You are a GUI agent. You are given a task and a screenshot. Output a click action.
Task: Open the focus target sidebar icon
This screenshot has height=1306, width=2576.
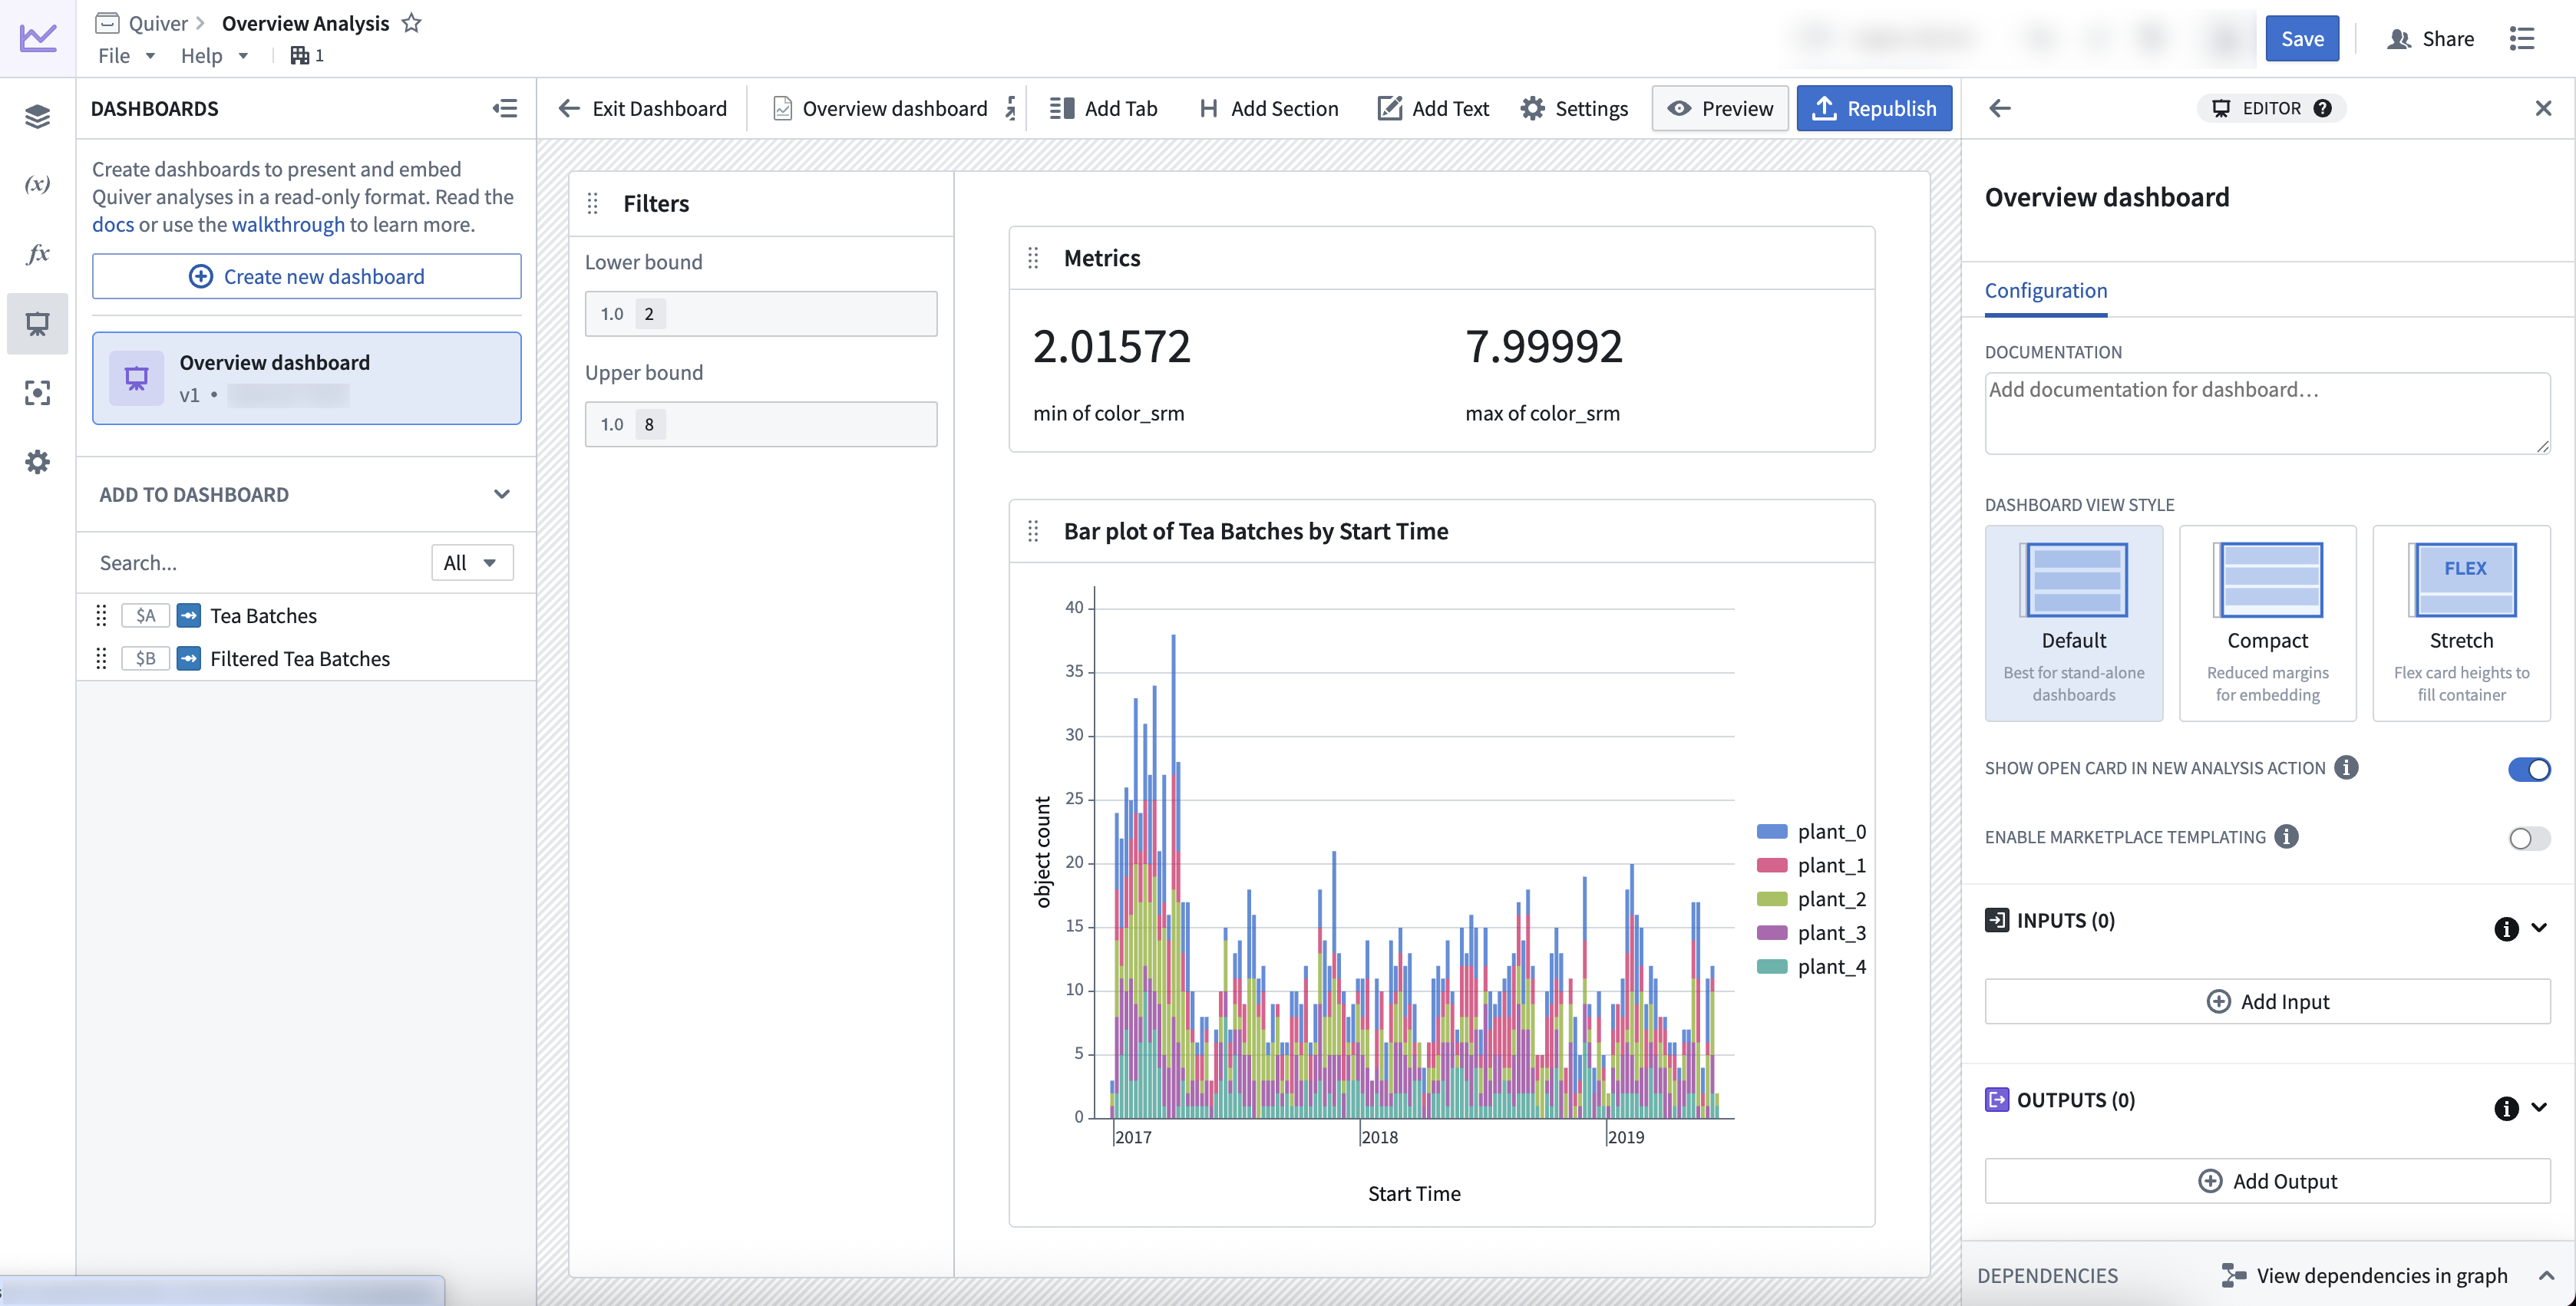click(37, 393)
